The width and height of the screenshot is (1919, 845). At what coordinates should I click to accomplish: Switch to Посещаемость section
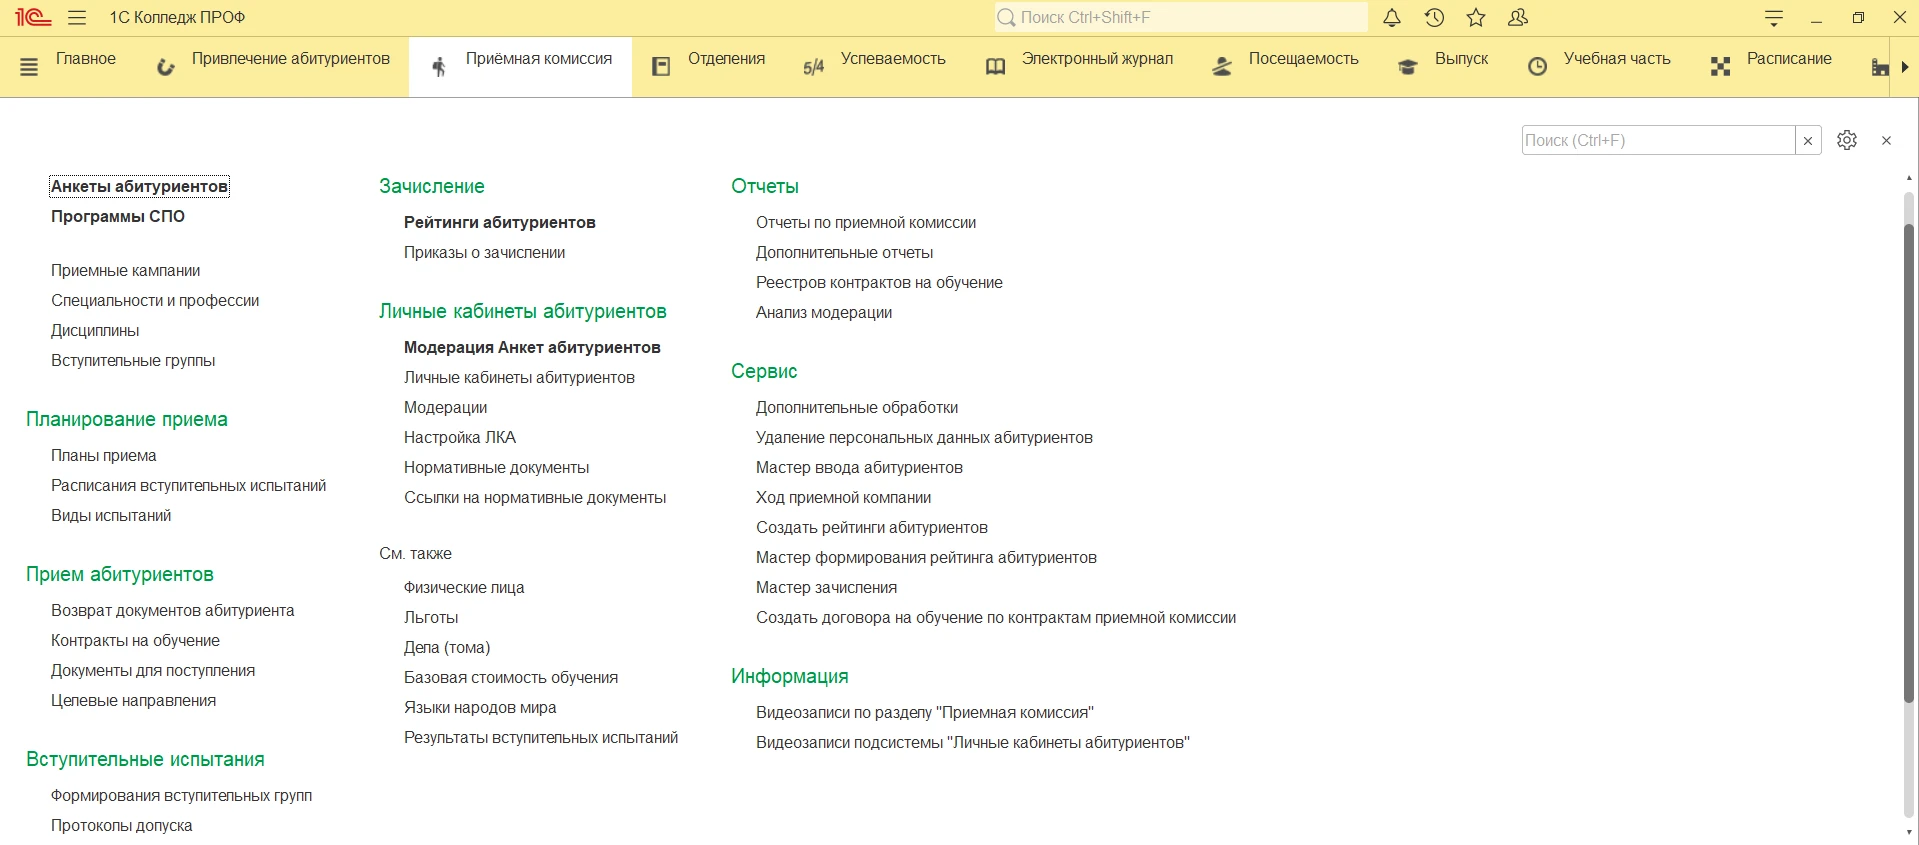coord(1303,59)
